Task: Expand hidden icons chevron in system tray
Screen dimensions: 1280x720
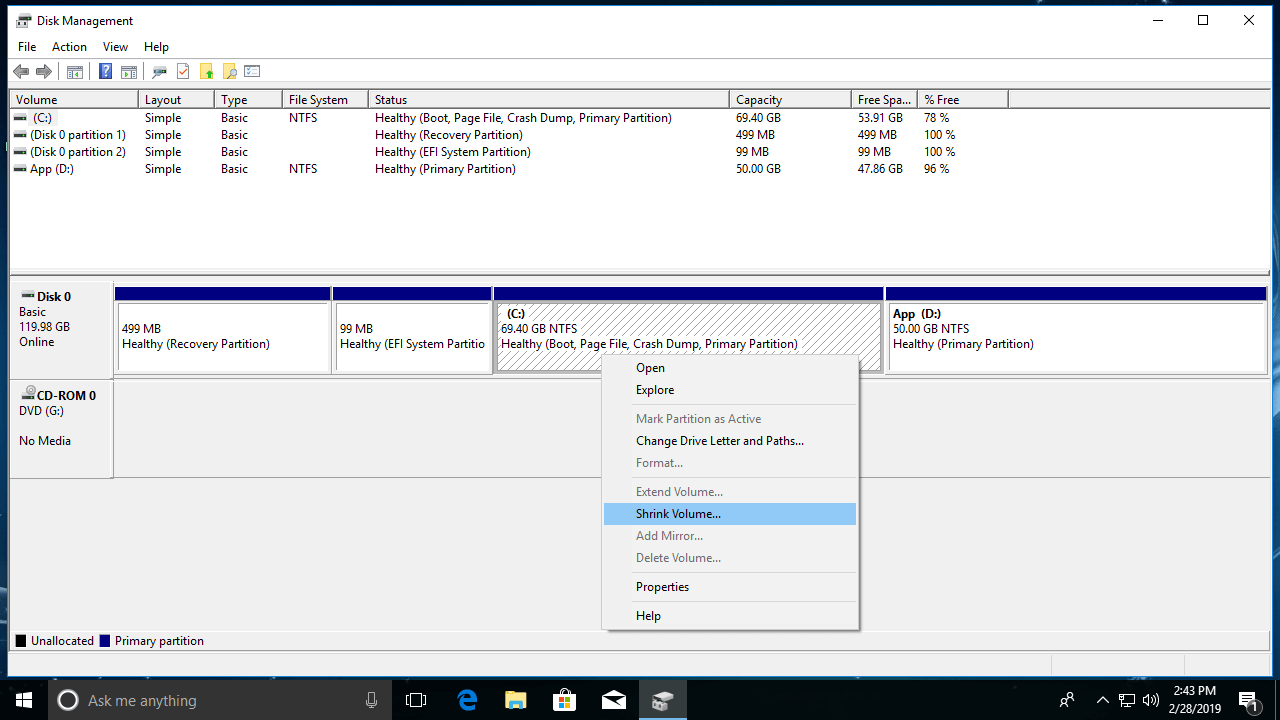Action: click(x=1101, y=700)
